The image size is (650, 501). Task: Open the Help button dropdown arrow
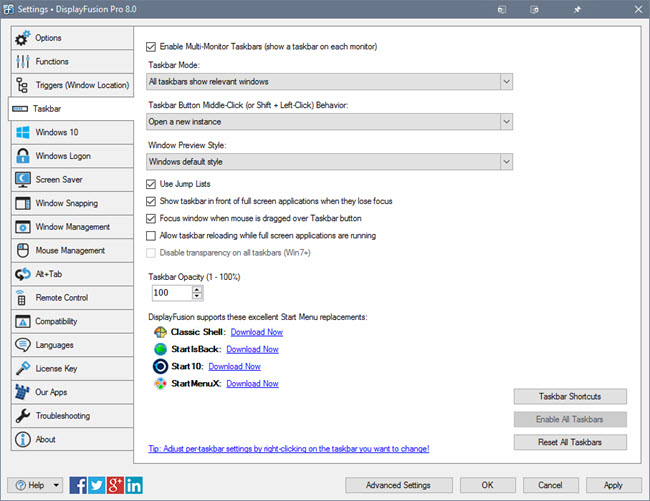coord(56,485)
